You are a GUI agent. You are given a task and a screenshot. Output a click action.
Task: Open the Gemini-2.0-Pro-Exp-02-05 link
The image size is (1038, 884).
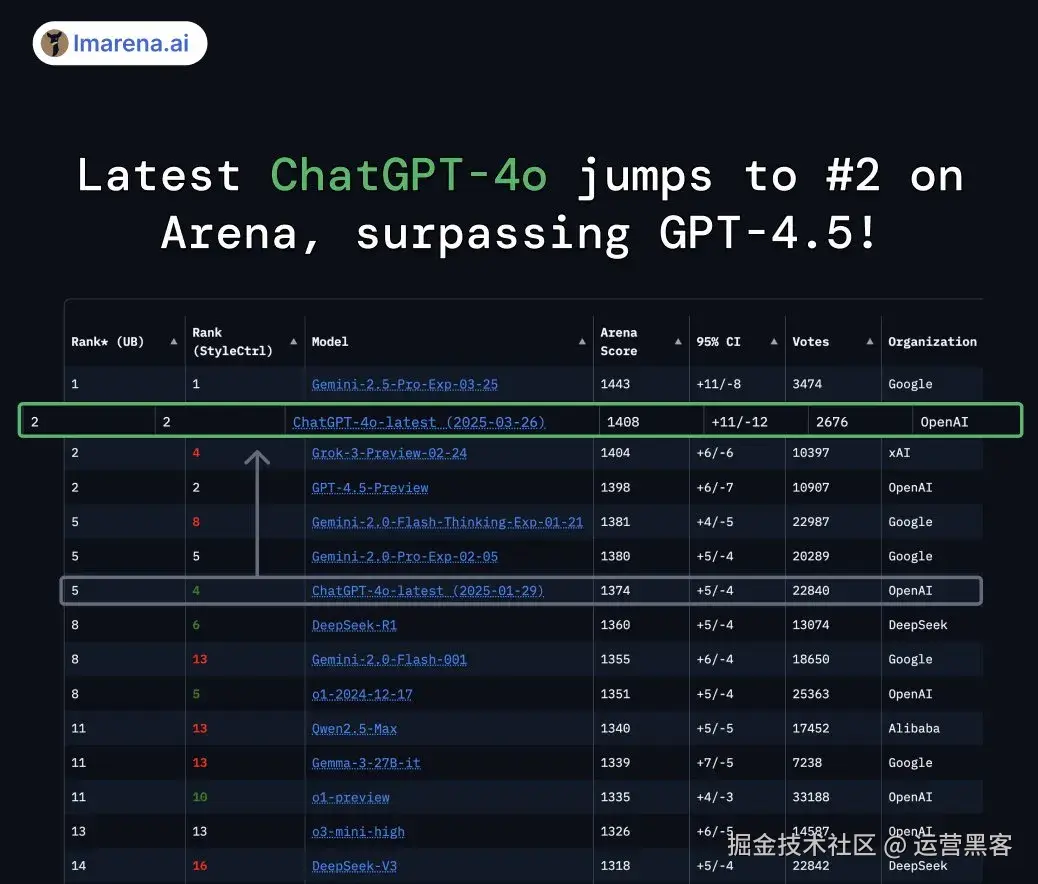[404, 556]
